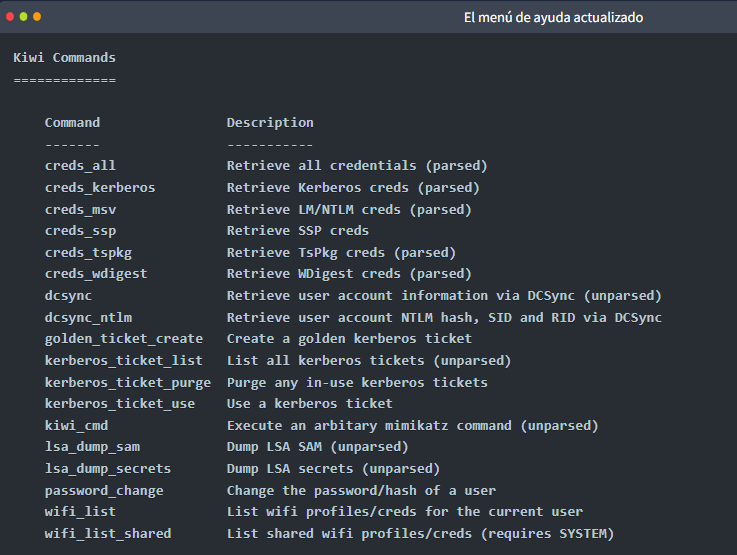
Task: Click 'List wifi profiles/creds for the current user'
Action: [404, 512]
